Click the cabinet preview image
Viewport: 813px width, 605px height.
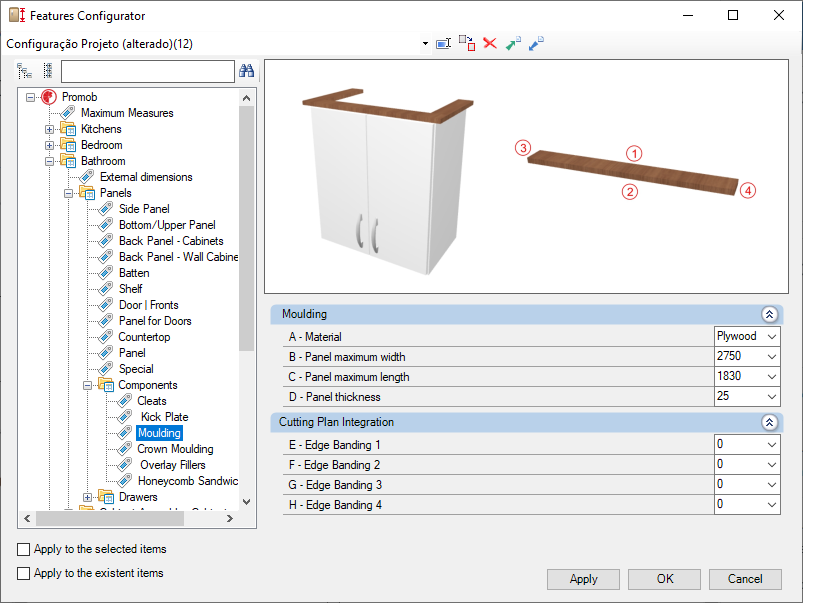tap(388, 180)
